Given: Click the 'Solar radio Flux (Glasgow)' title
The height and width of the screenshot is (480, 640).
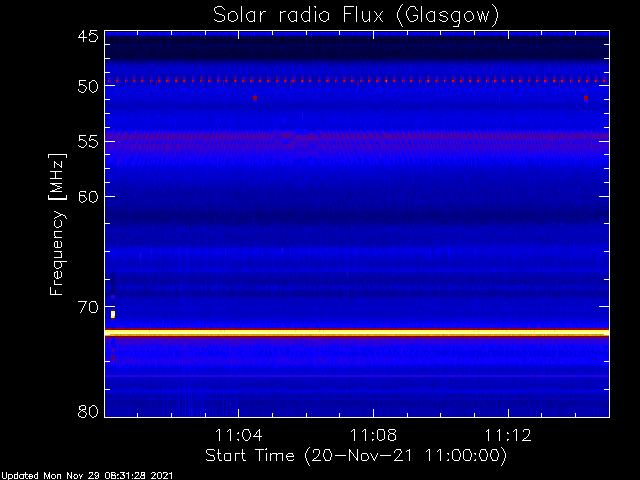Looking at the screenshot, I should tap(356, 16).
